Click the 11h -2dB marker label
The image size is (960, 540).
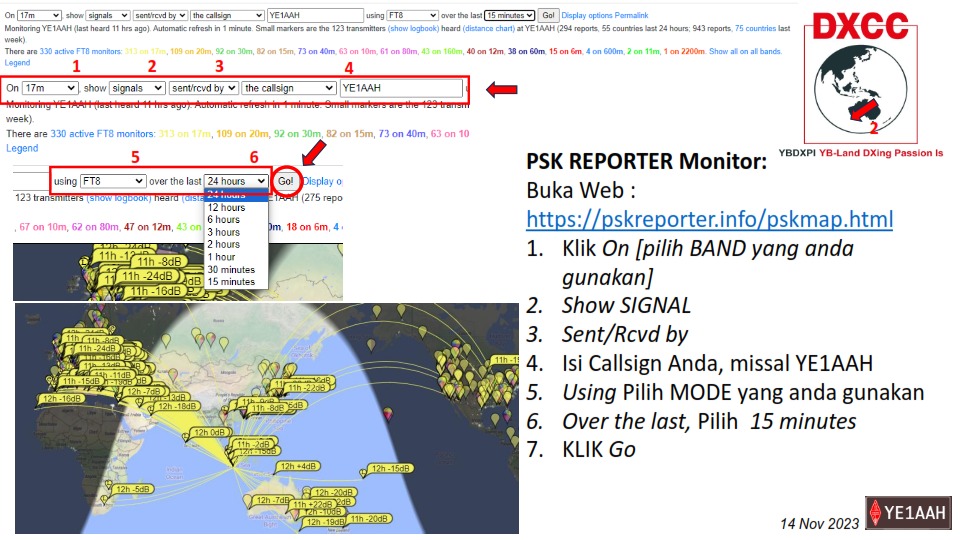[x=252, y=444]
